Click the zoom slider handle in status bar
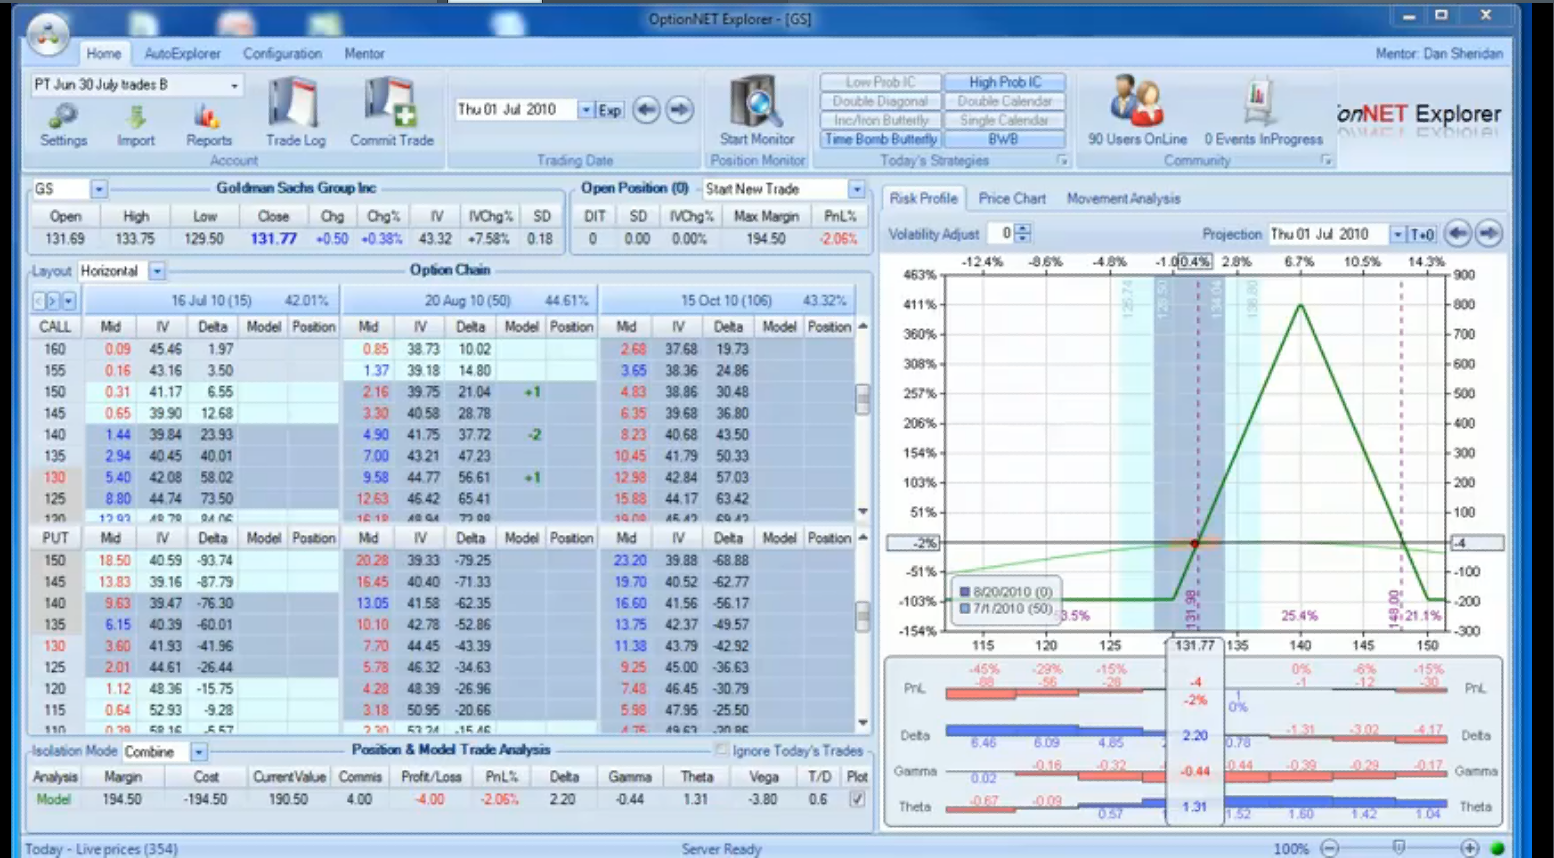Image resolution: width=1554 pixels, height=858 pixels. click(x=1399, y=848)
